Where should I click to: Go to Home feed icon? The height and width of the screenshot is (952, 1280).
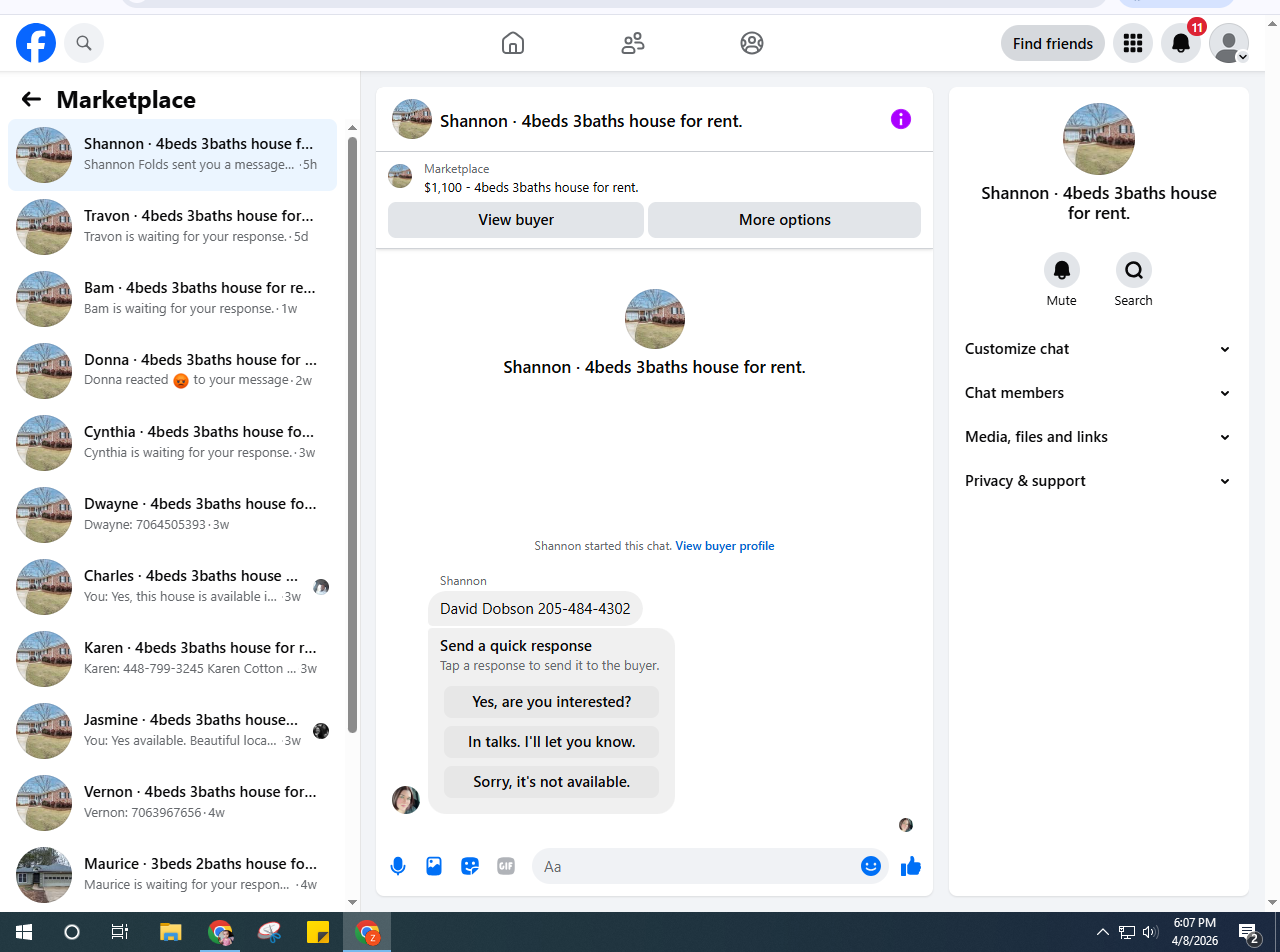[x=513, y=43]
